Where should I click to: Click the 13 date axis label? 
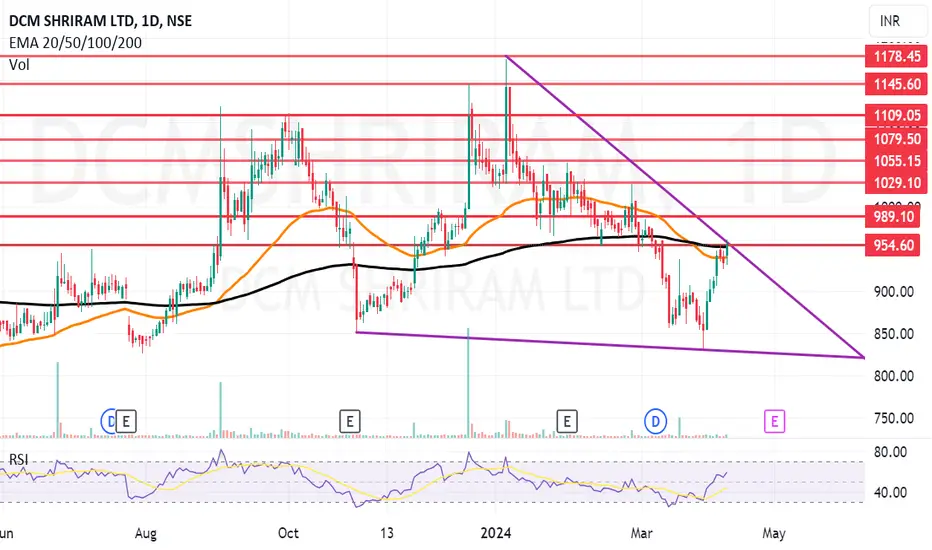[387, 533]
